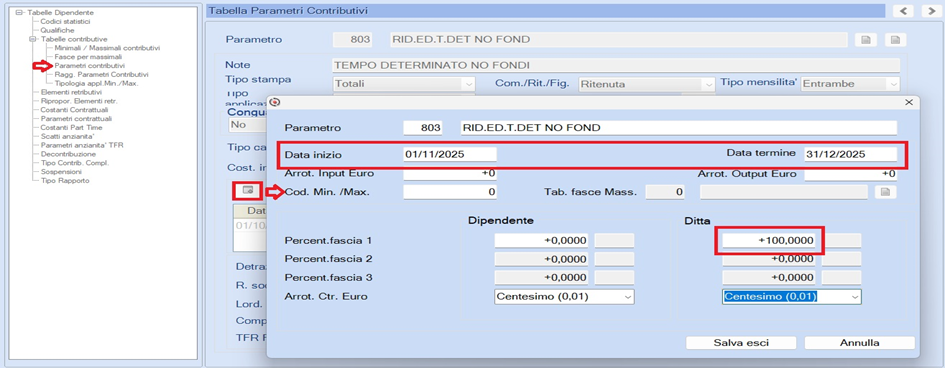
Task: Click the Tab. fasce Mass. code field
Action: [665, 192]
